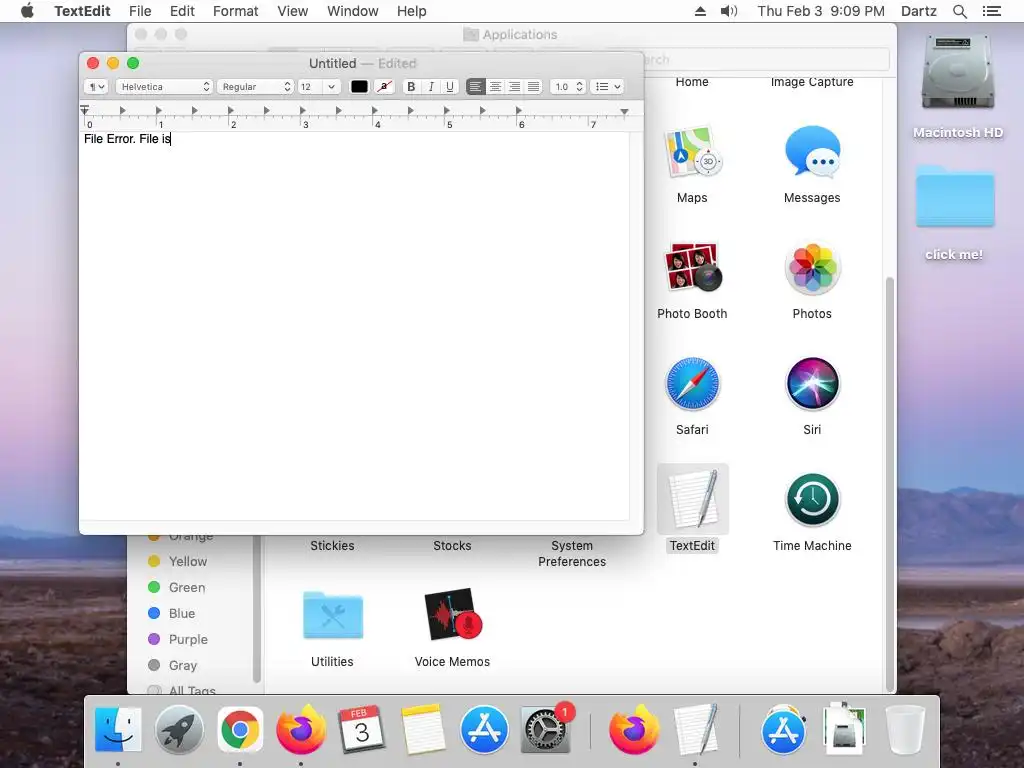Click the volume icon in menu bar
Viewport: 1024px width, 768px height.
click(x=729, y=11)
